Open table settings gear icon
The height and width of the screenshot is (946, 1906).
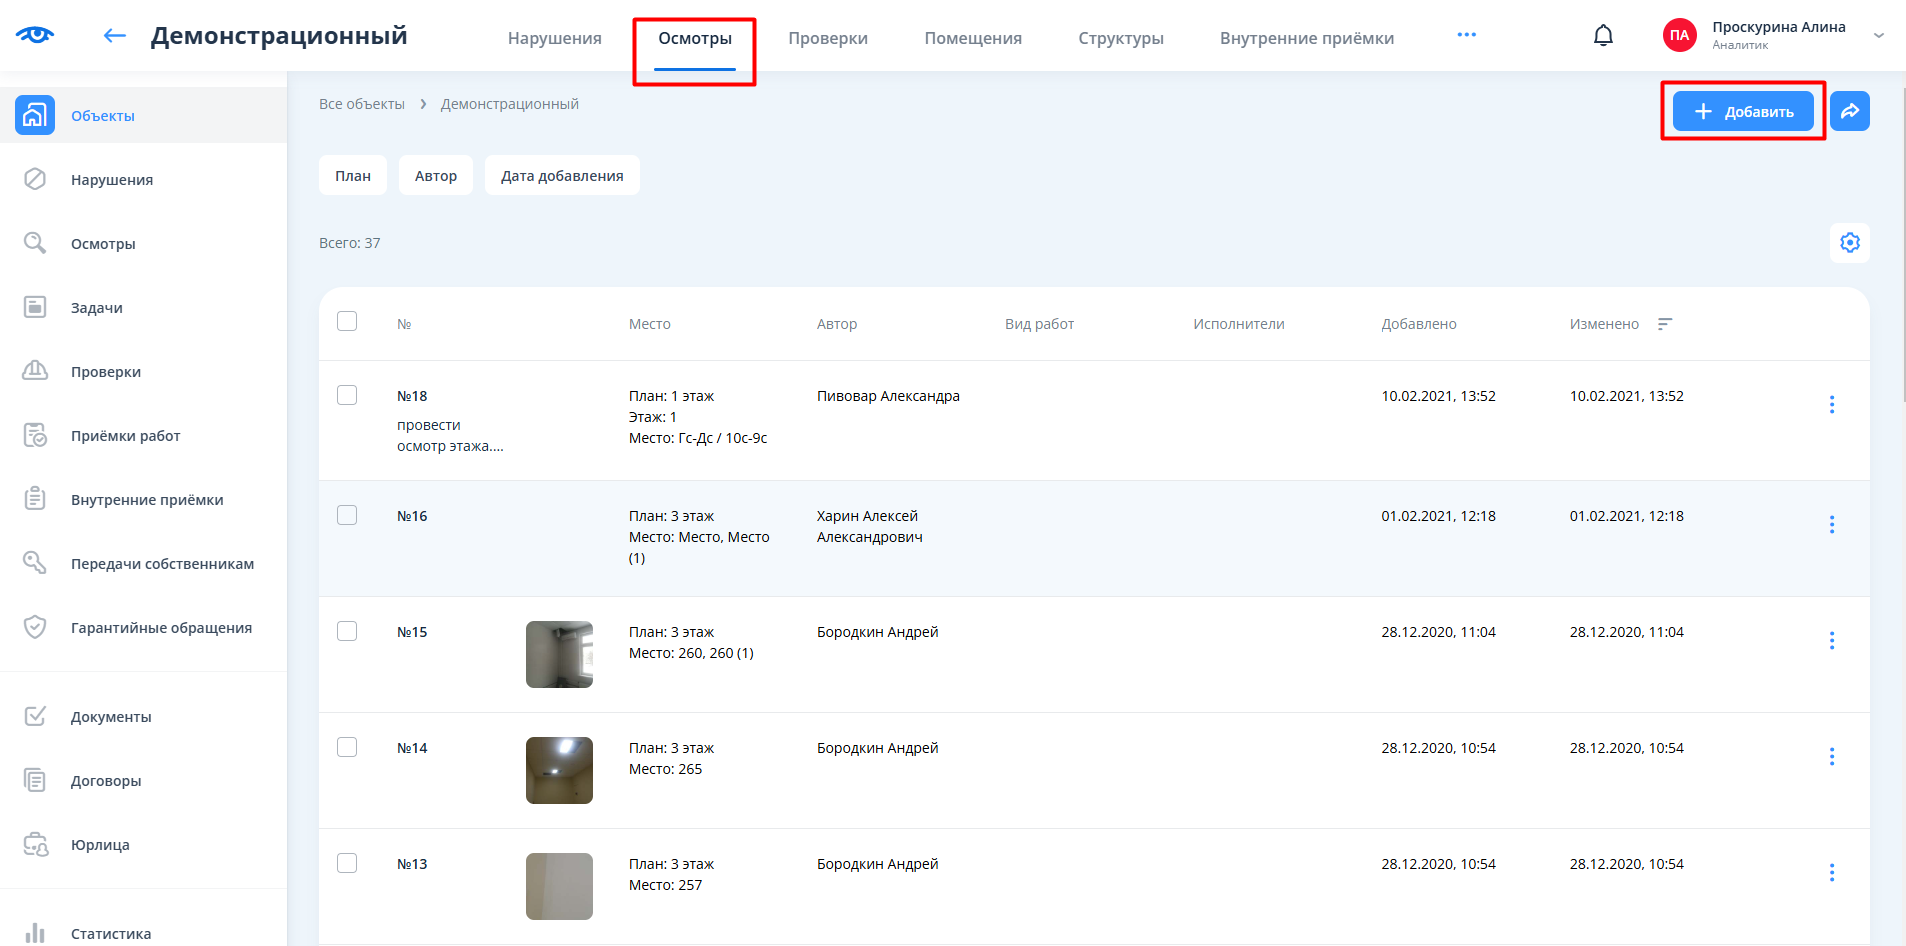pyautogui.click(x=1849, y=243)
